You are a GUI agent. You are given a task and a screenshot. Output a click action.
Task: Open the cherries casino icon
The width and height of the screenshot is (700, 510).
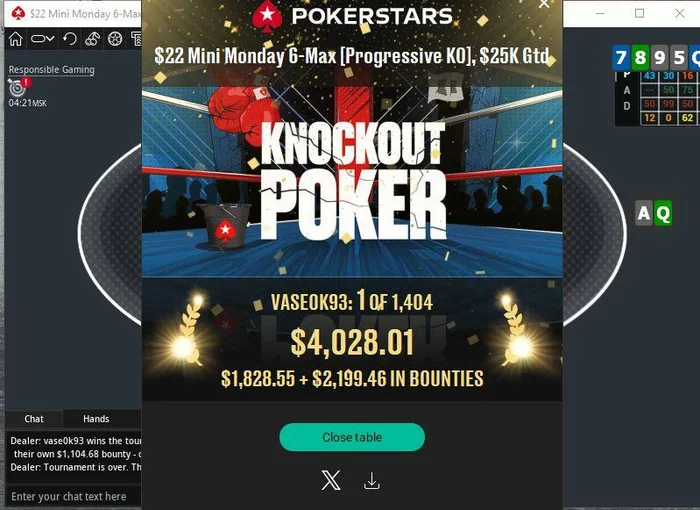92,39
